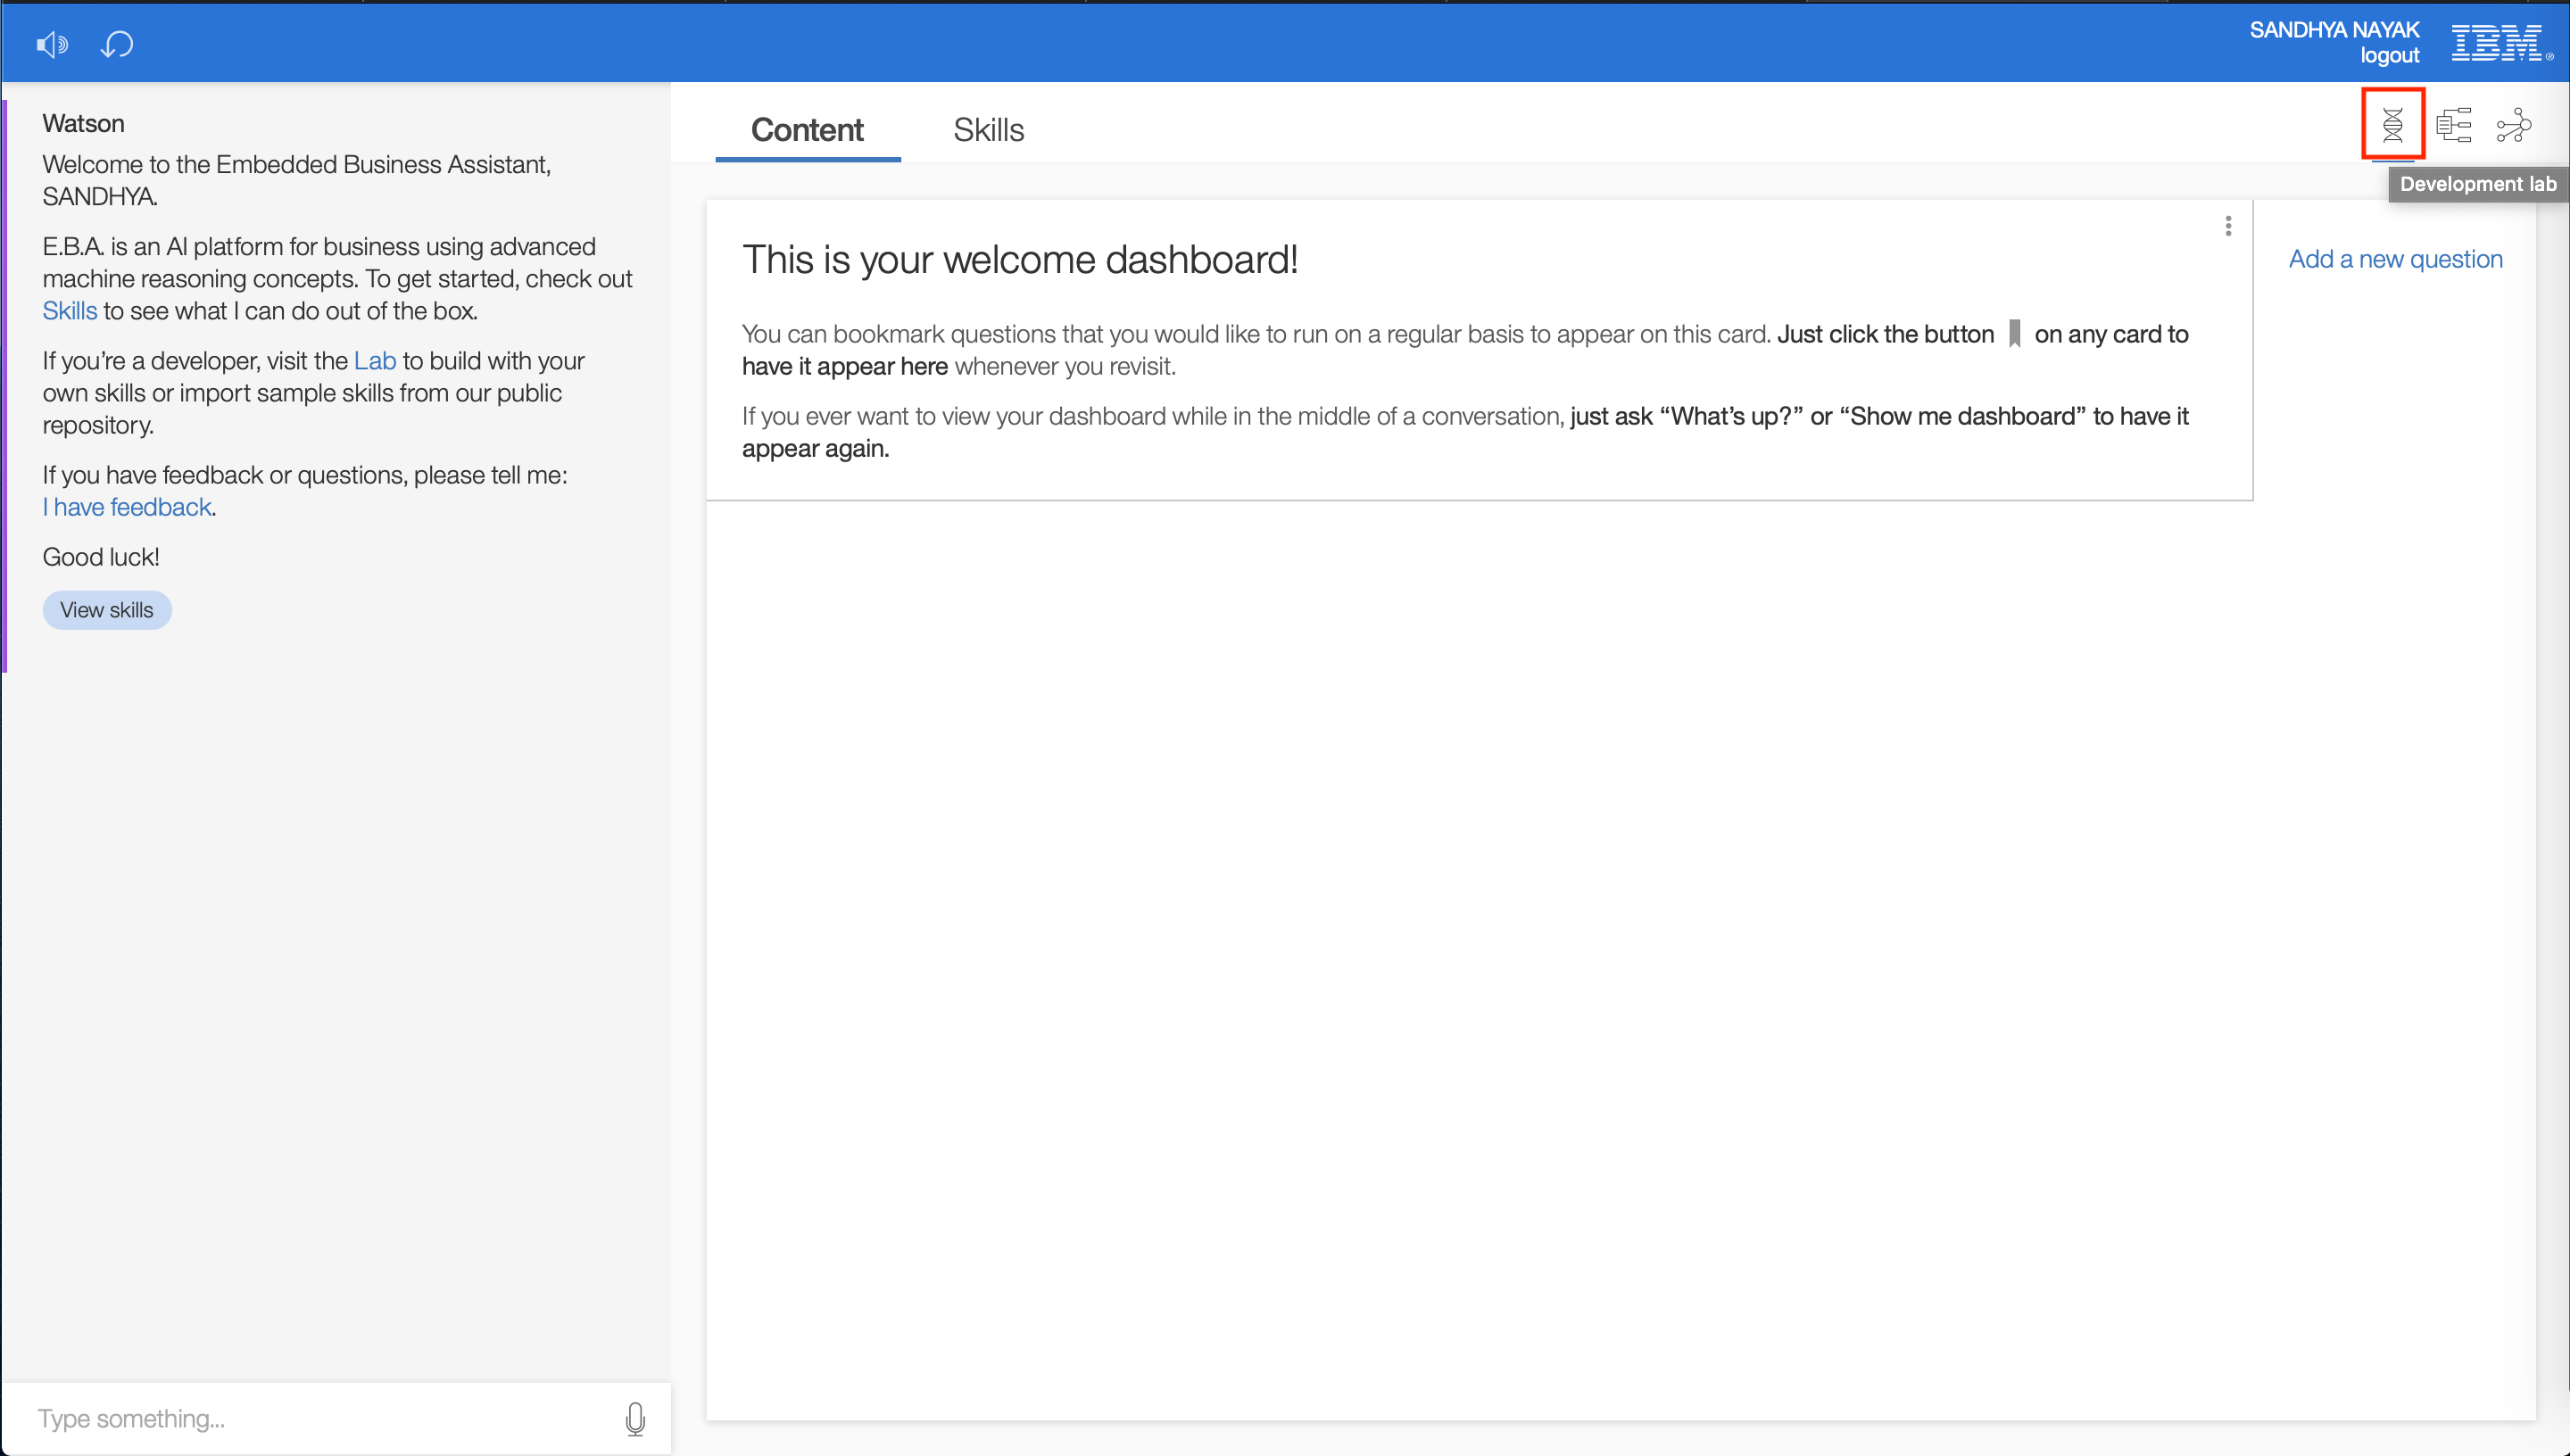Click the welcome dashboard card heading

(1019, 260)
